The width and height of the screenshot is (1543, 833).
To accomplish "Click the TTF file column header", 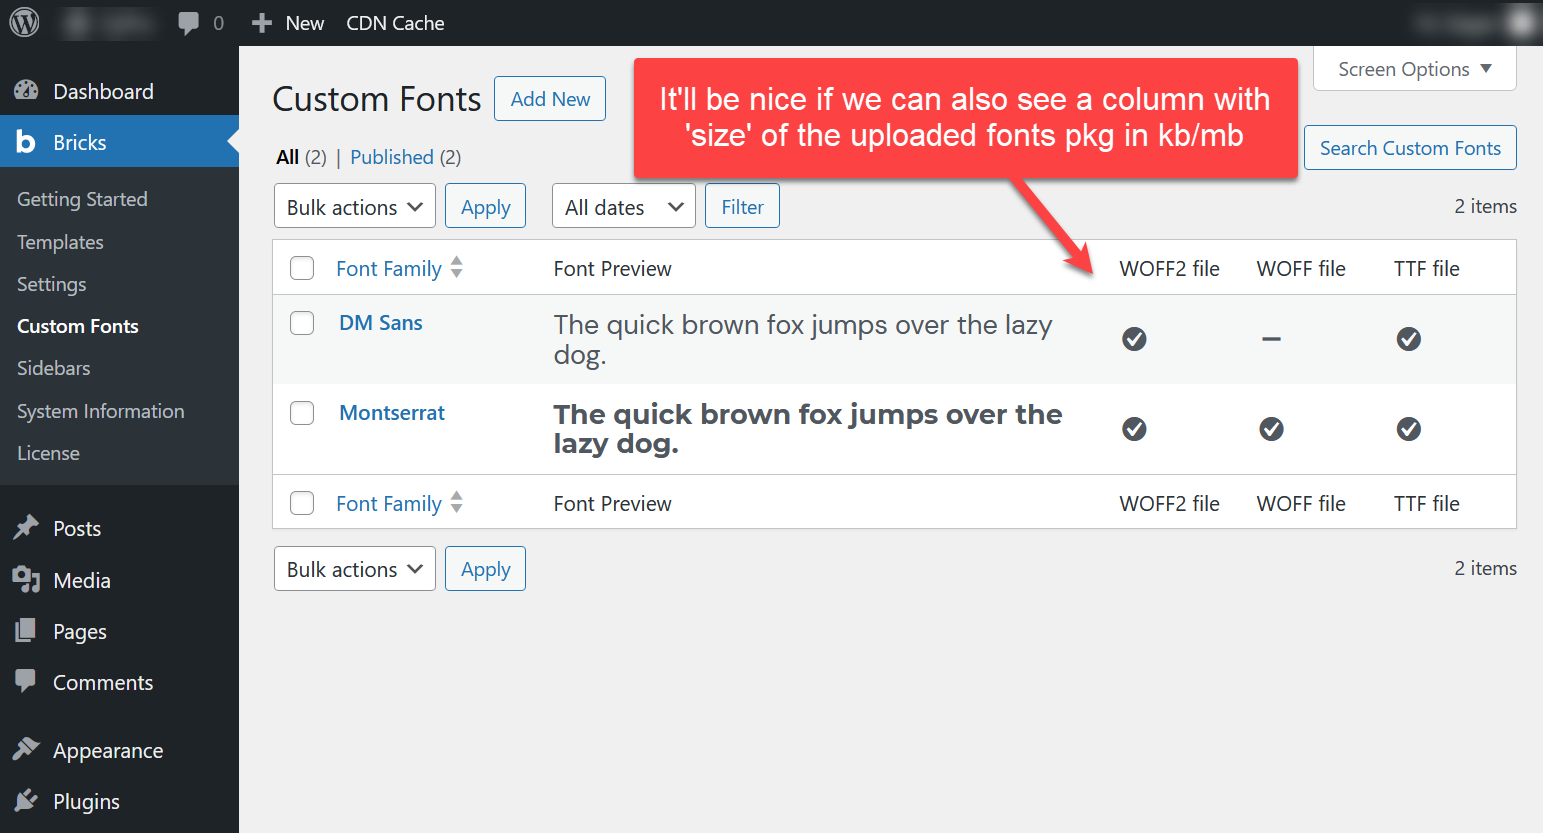I will point(1427,268).
